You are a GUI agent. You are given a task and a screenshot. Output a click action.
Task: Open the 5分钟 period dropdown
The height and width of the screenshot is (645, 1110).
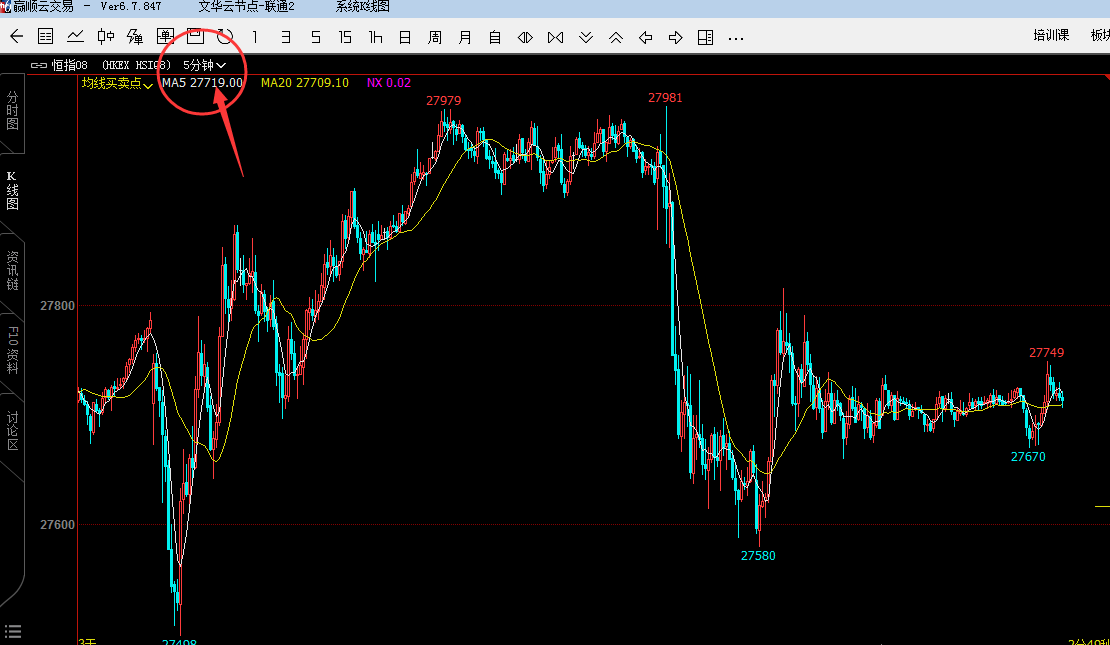pos(205,64)
